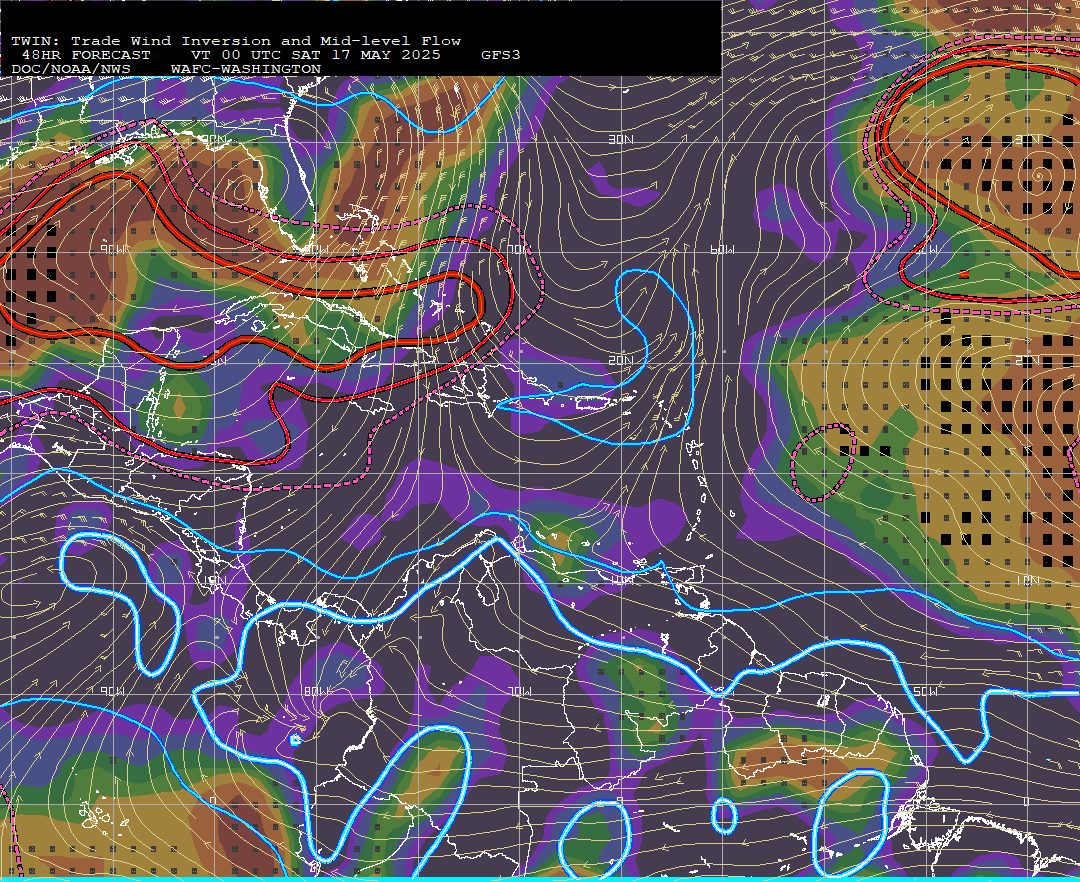Click the "60W" longitude label
The image size is (1080, 882).
pos(722,250)
